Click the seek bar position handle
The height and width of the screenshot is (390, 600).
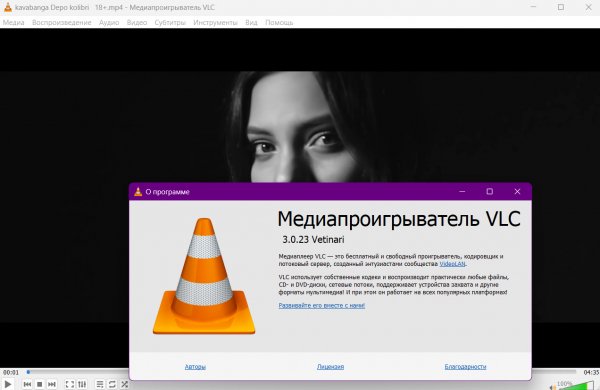tap(28, 372)
